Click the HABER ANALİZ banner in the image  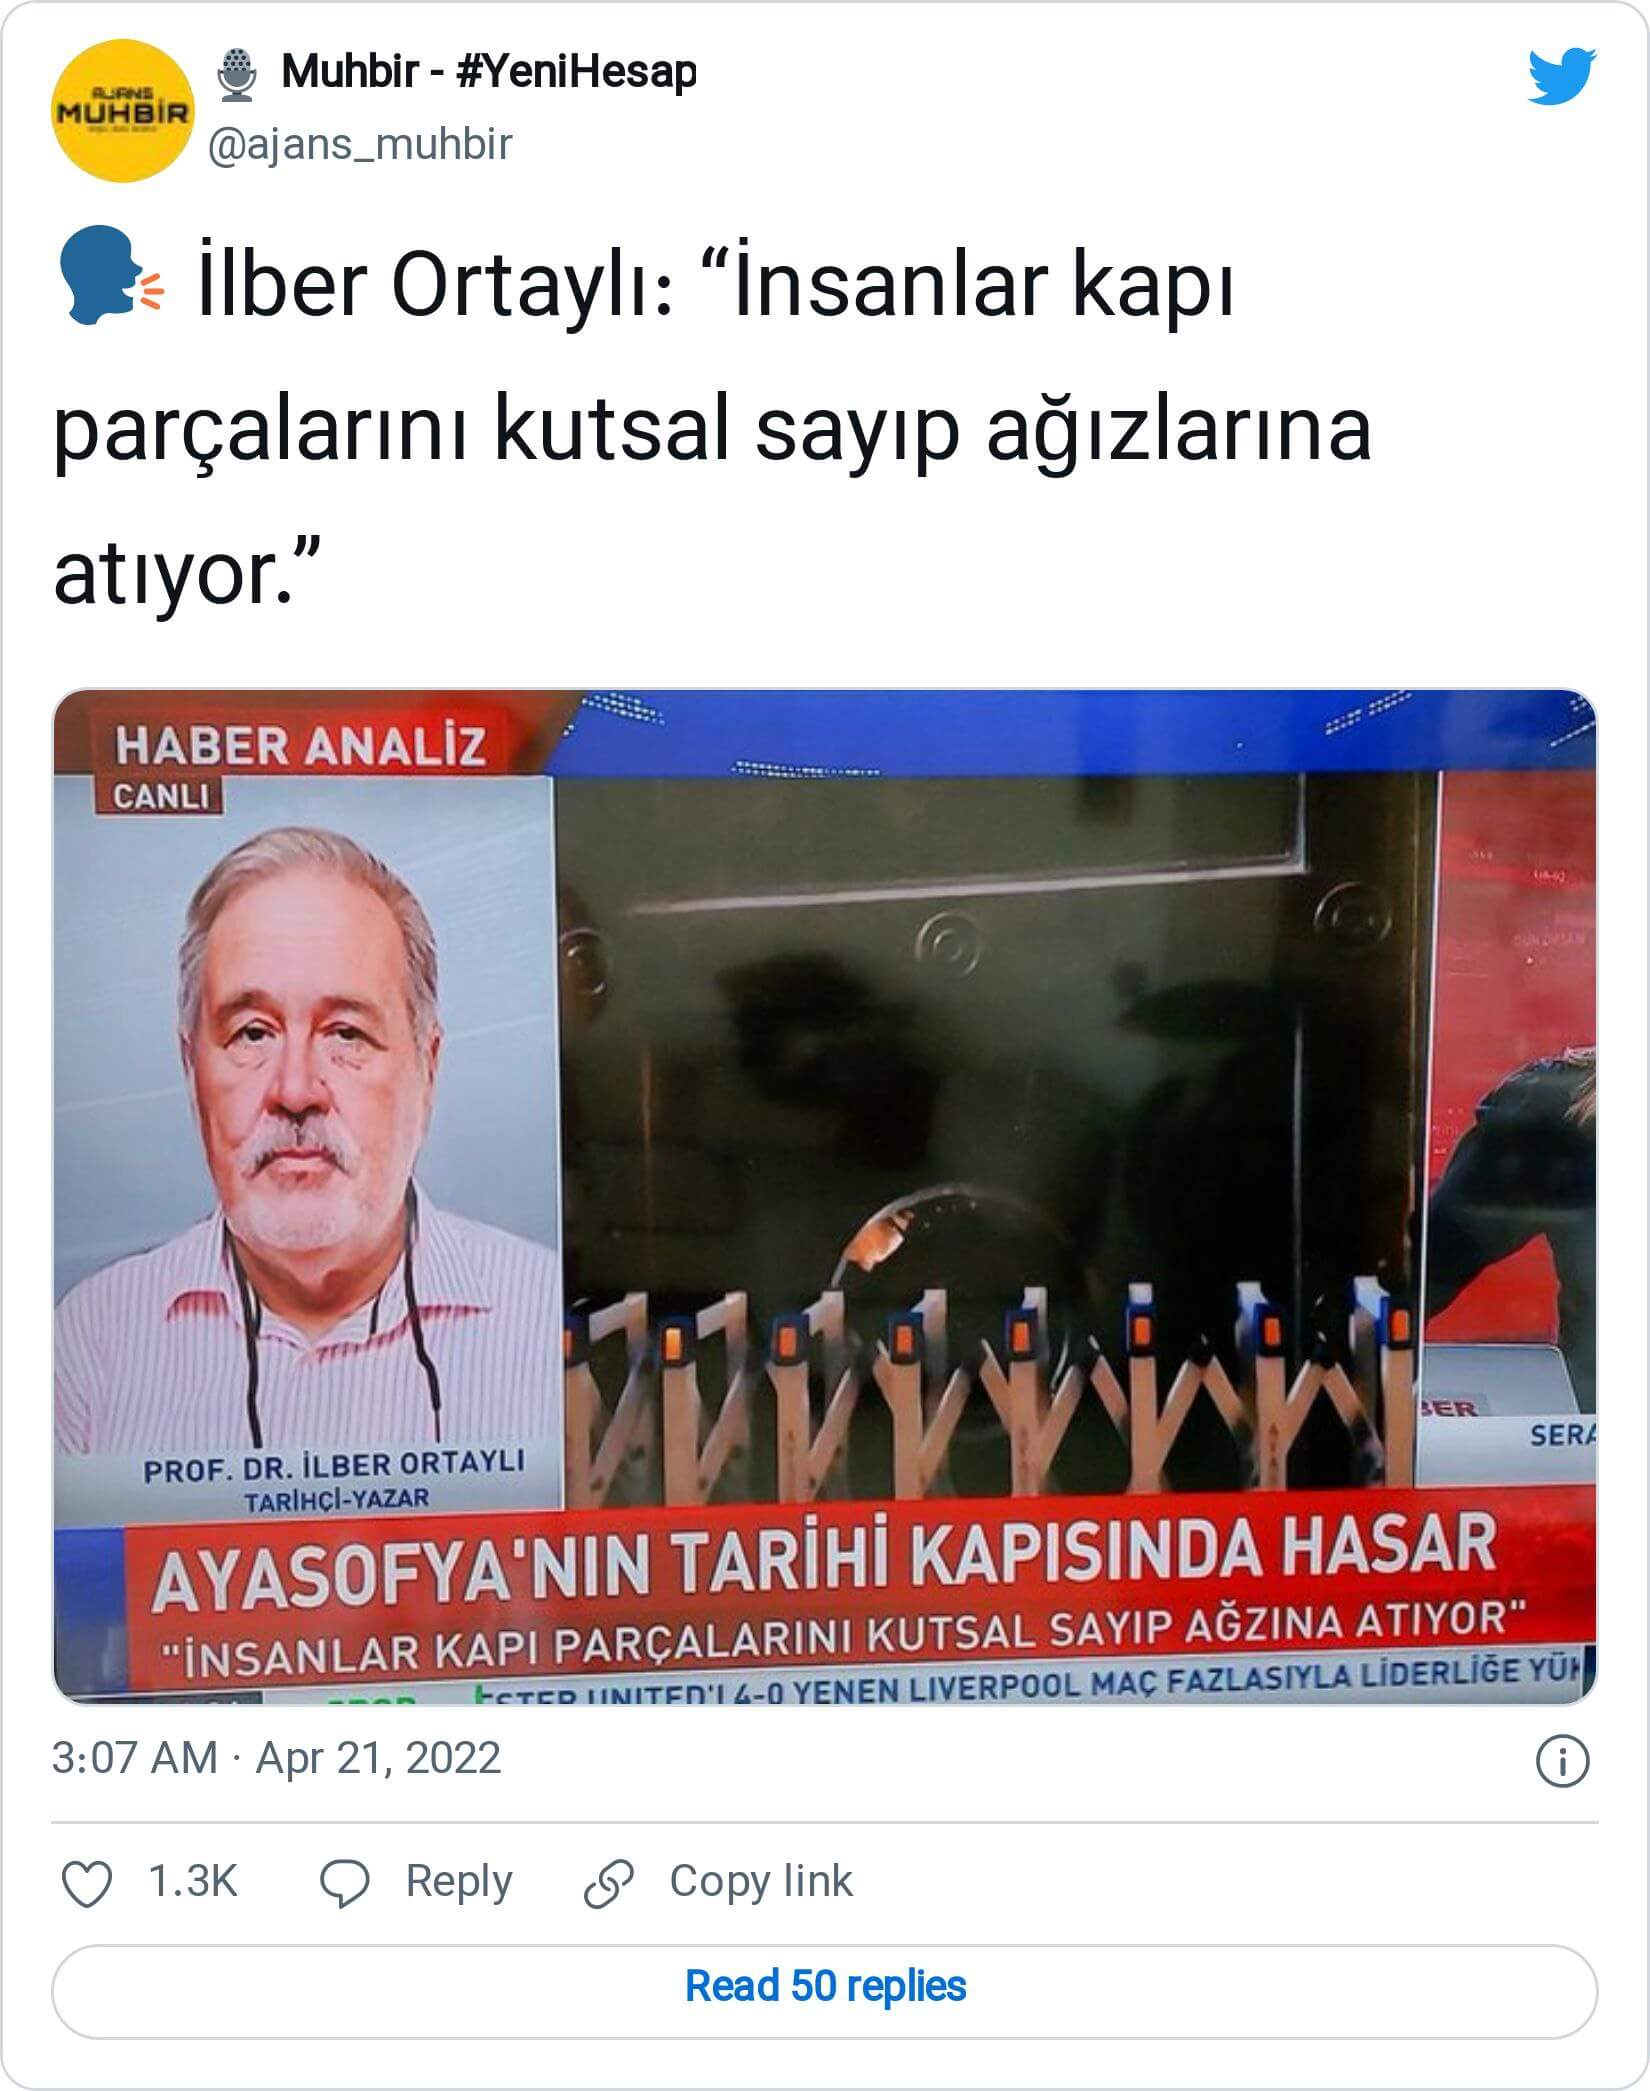(x=300, y=747)
